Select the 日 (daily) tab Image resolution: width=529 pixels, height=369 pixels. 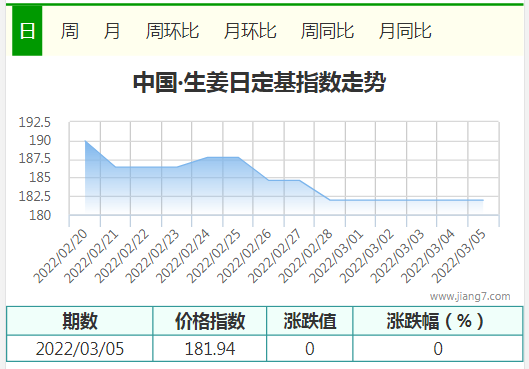[x=27, y=31]
